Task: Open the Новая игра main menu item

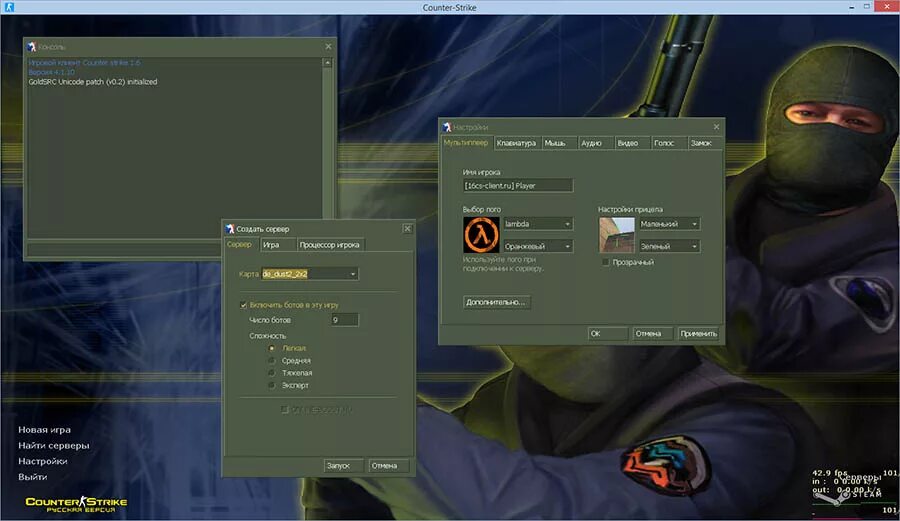Action: pyautogui.click(x=45, y=430)
